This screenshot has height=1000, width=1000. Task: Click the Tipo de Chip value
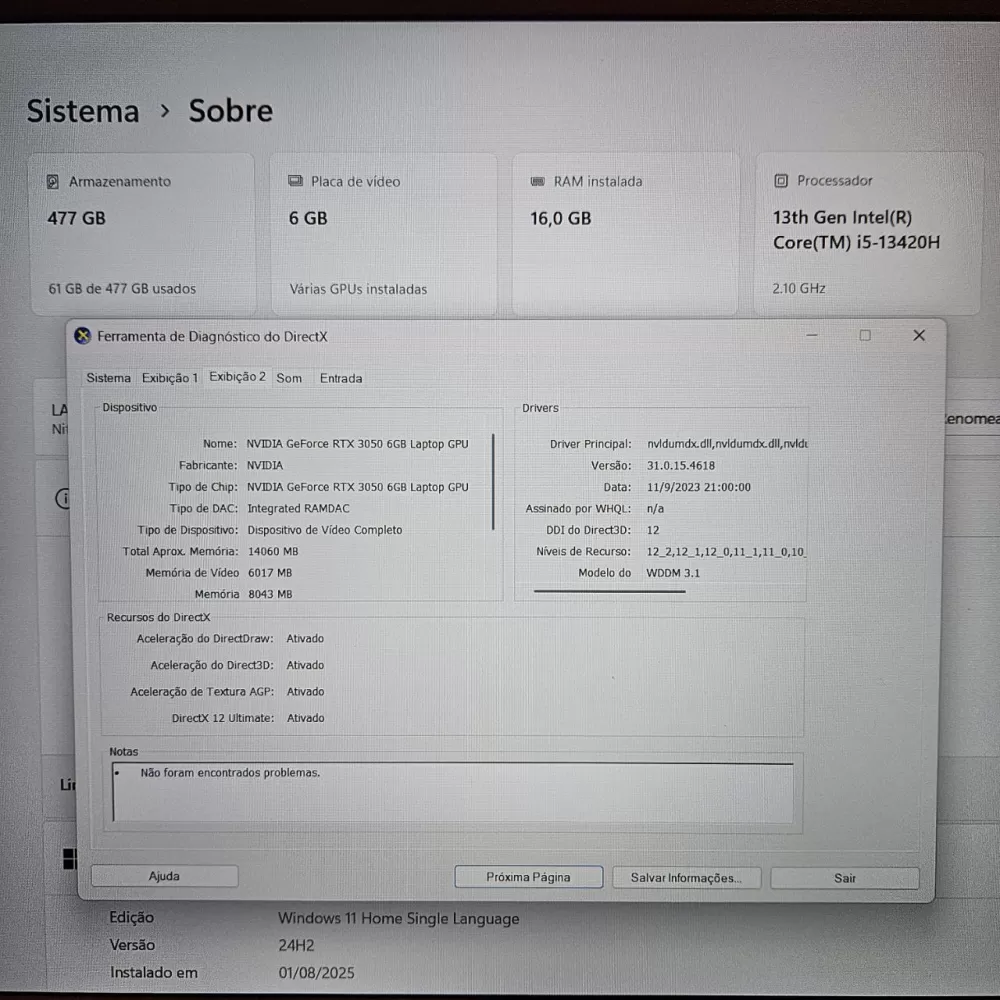coord(358,487)
